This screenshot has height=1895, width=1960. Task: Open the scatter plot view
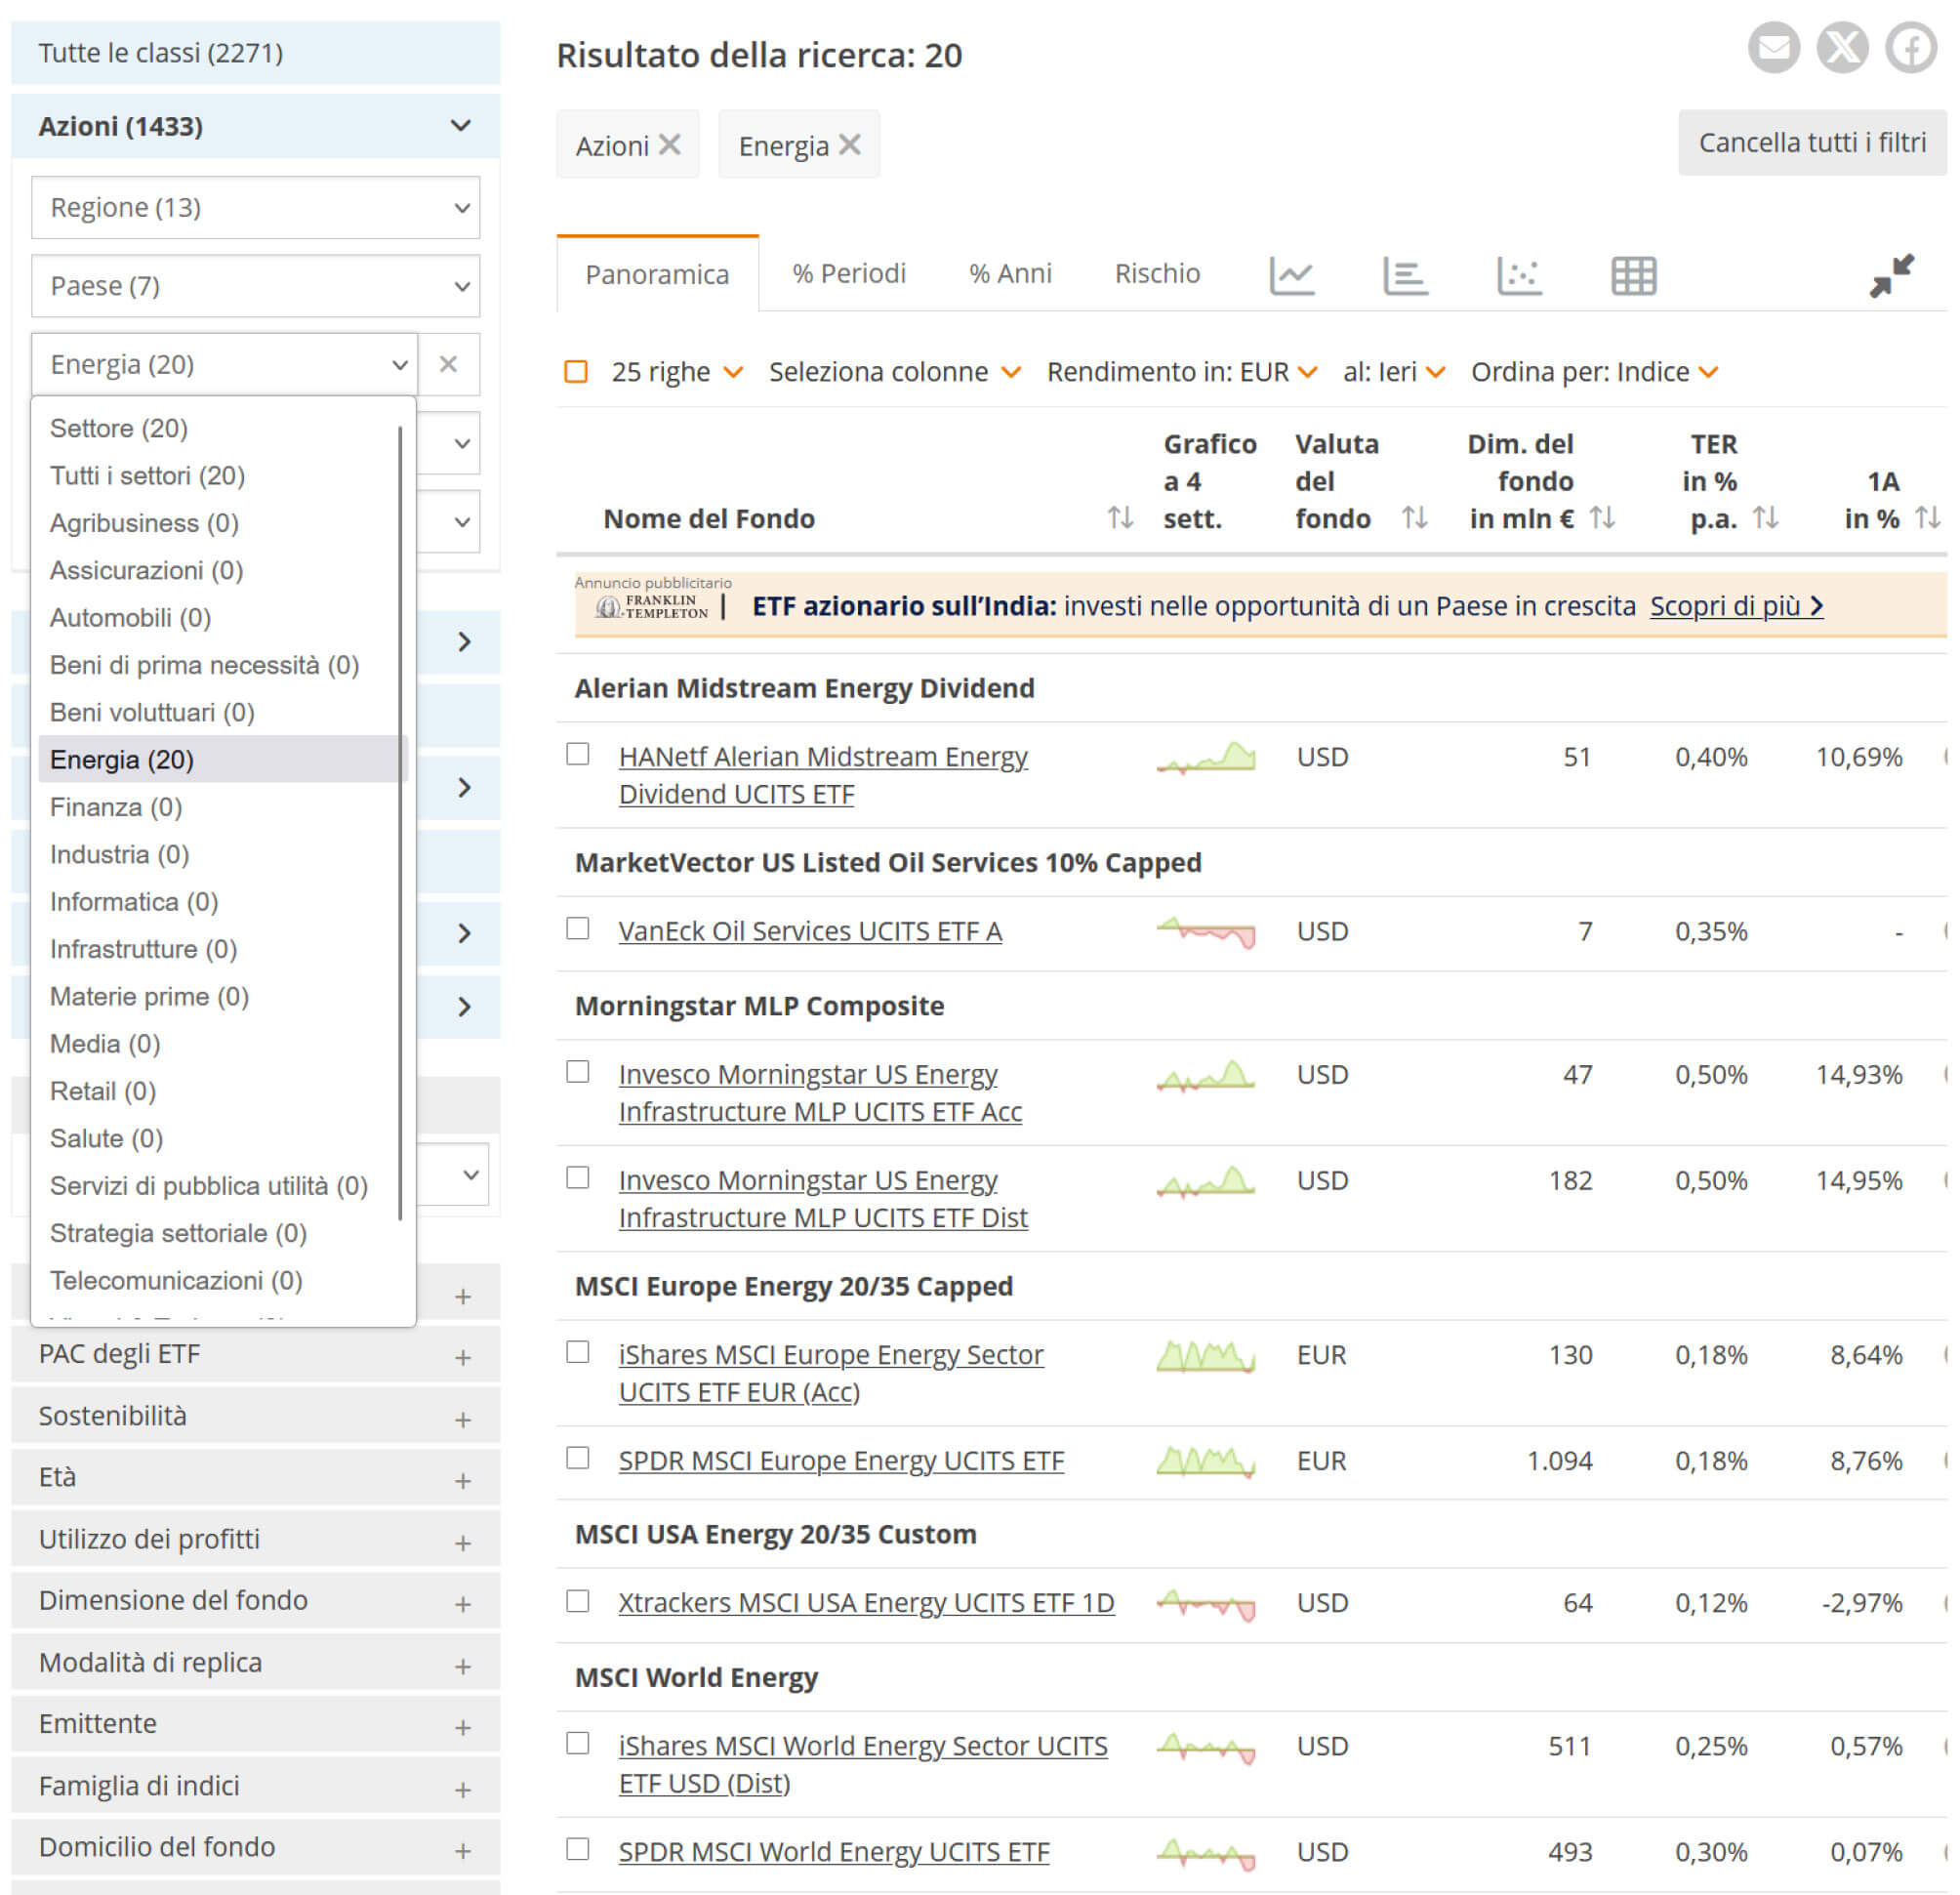1519,275
